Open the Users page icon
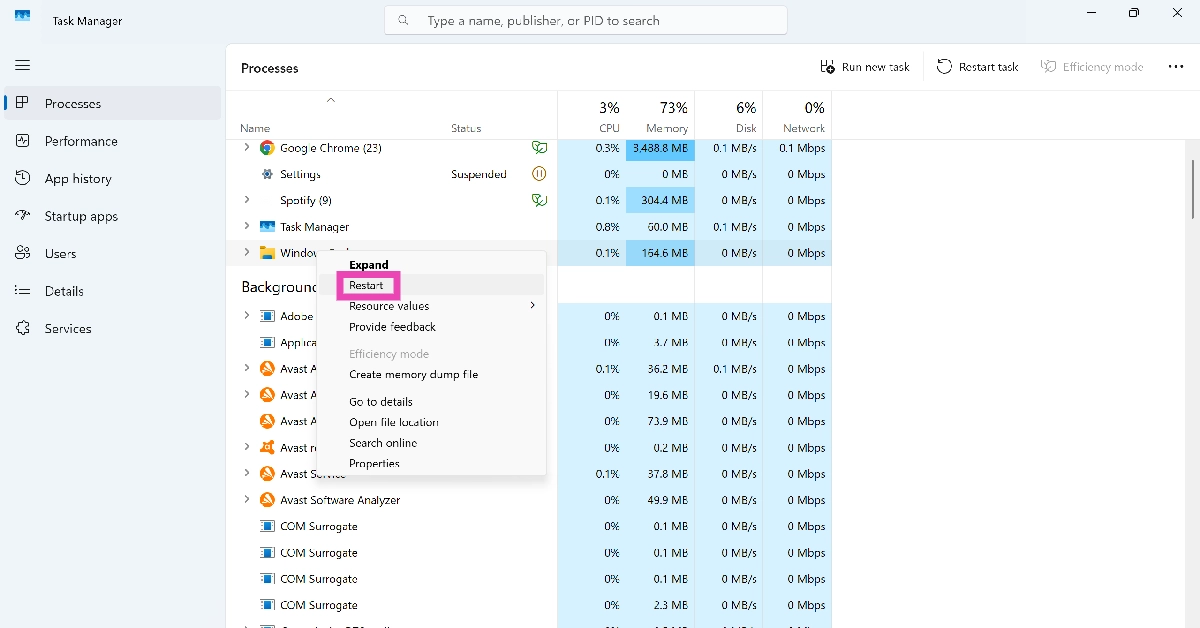This screenshot has height=628, width=1200. 23,254
